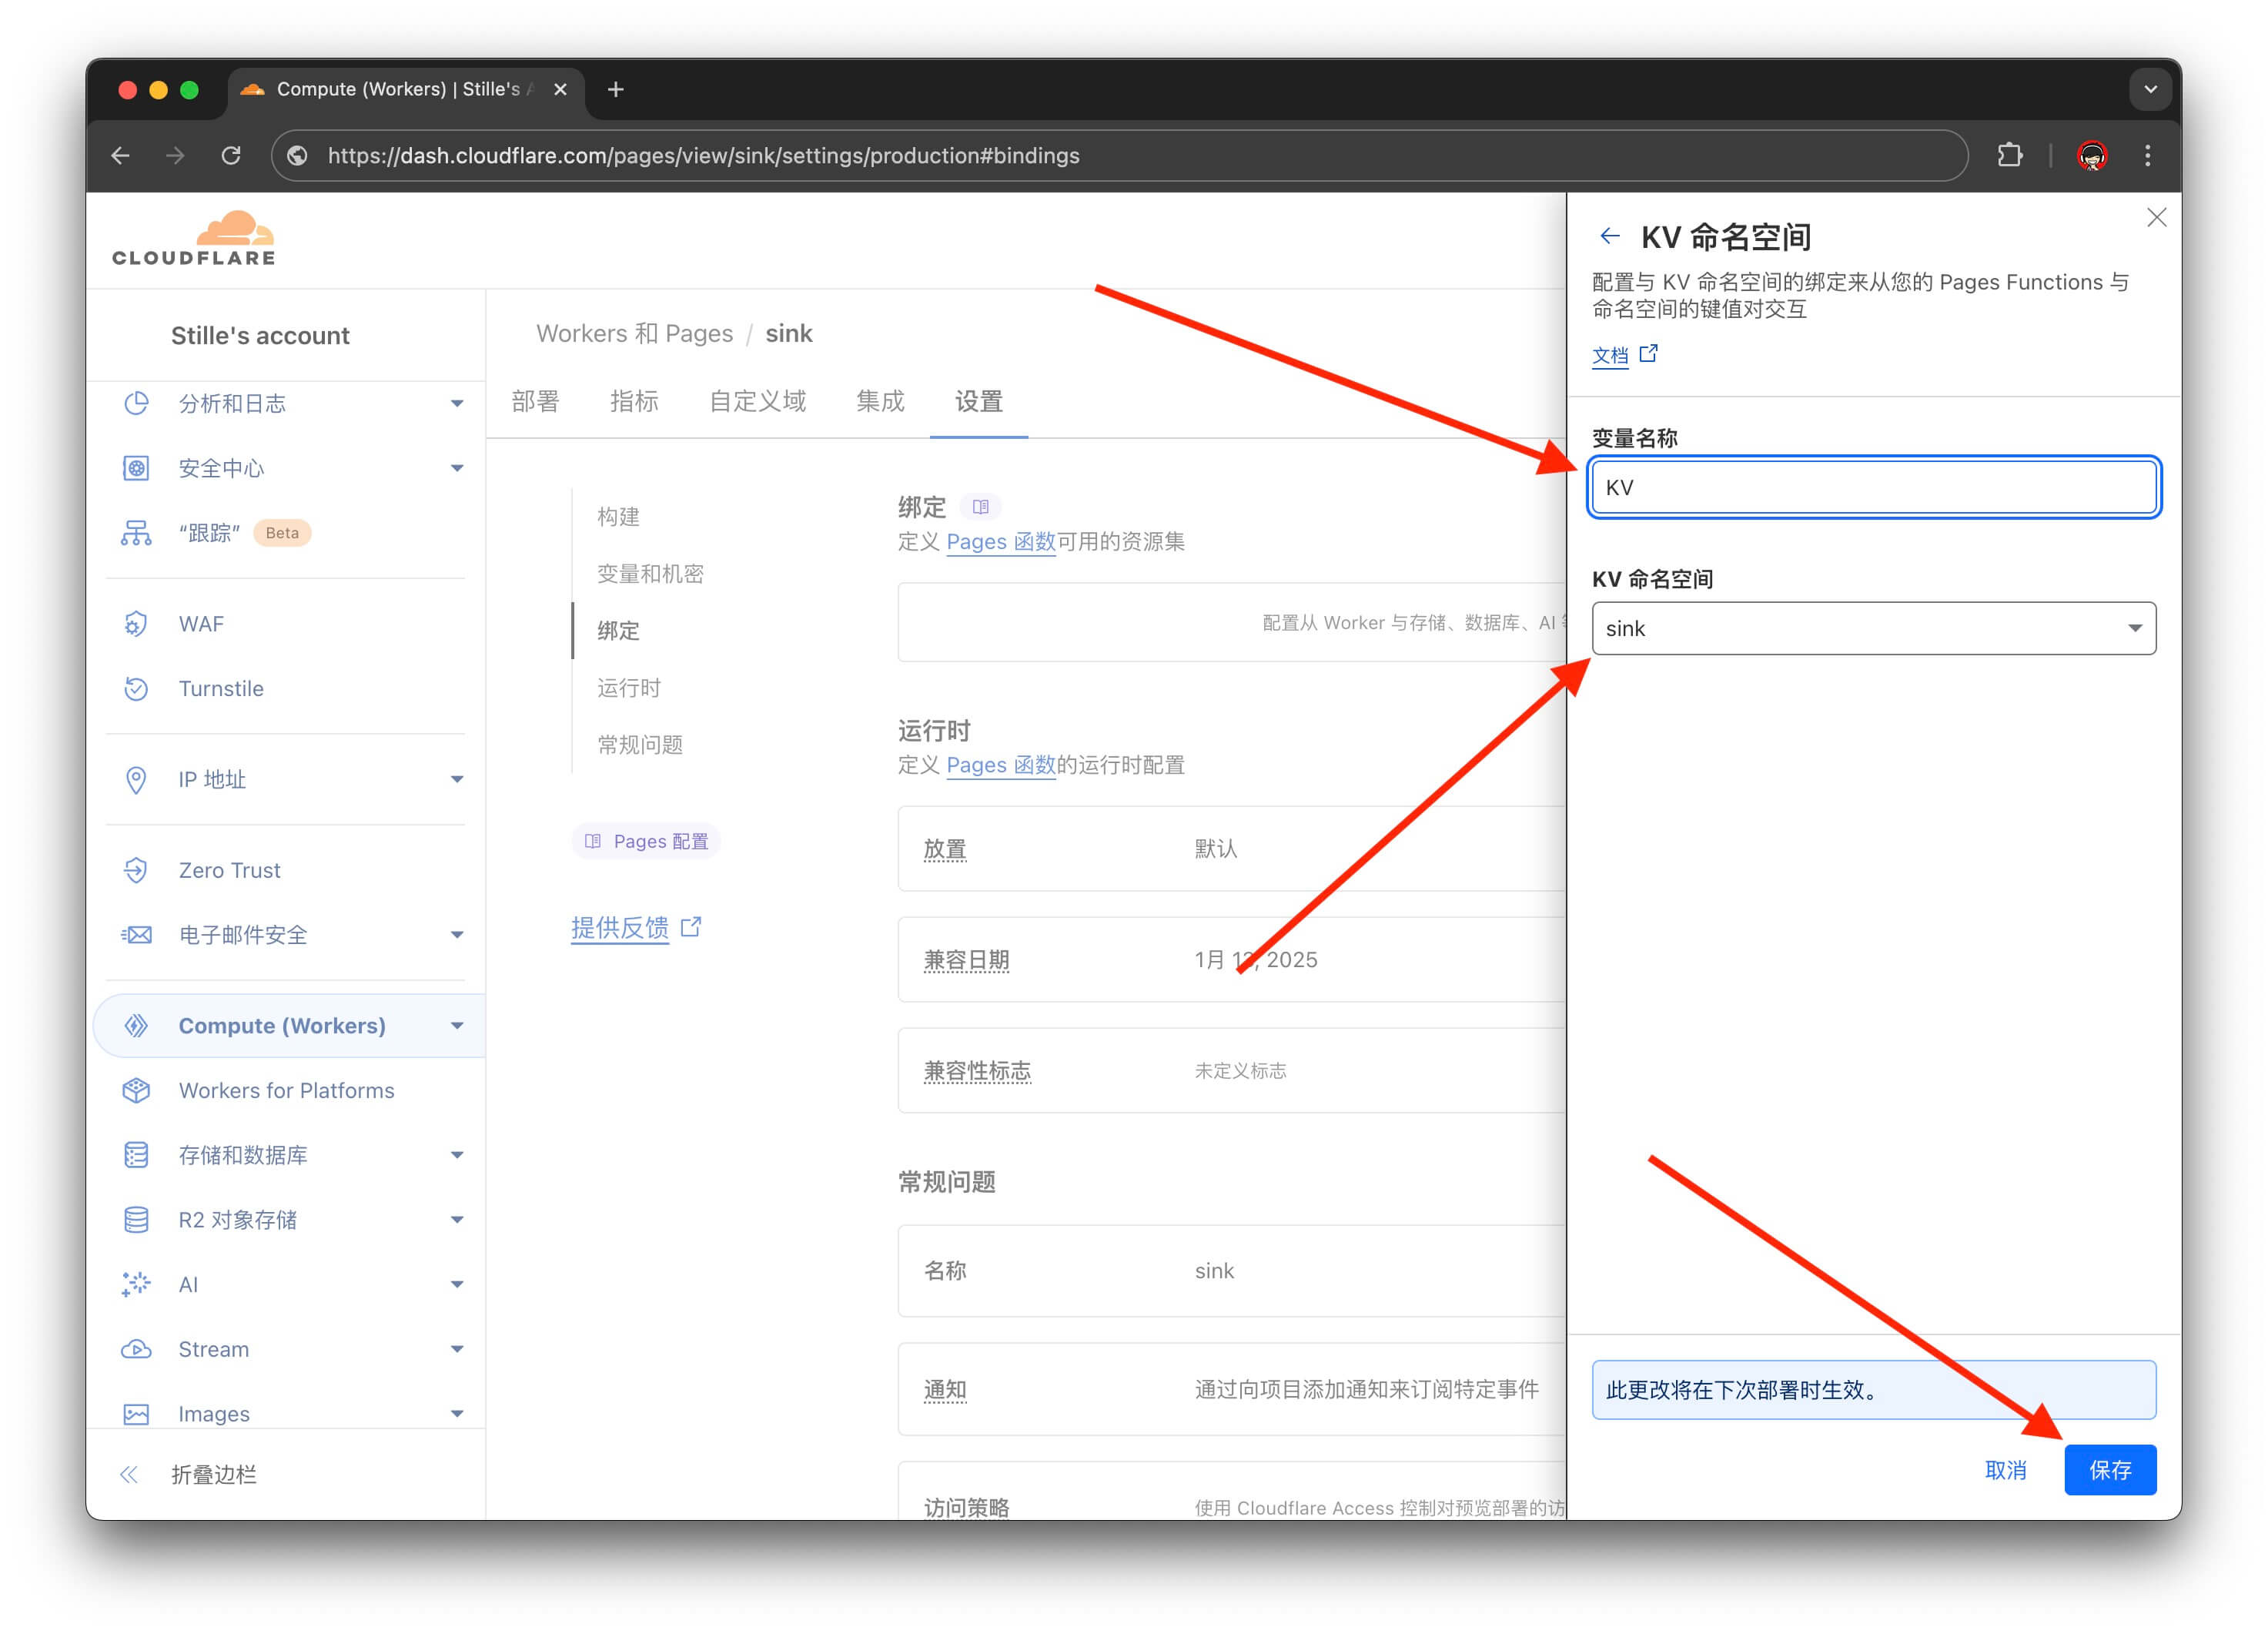Open the 运行时 settings section
This screenshot has width=2268, height=1634.
click(628, 688)
